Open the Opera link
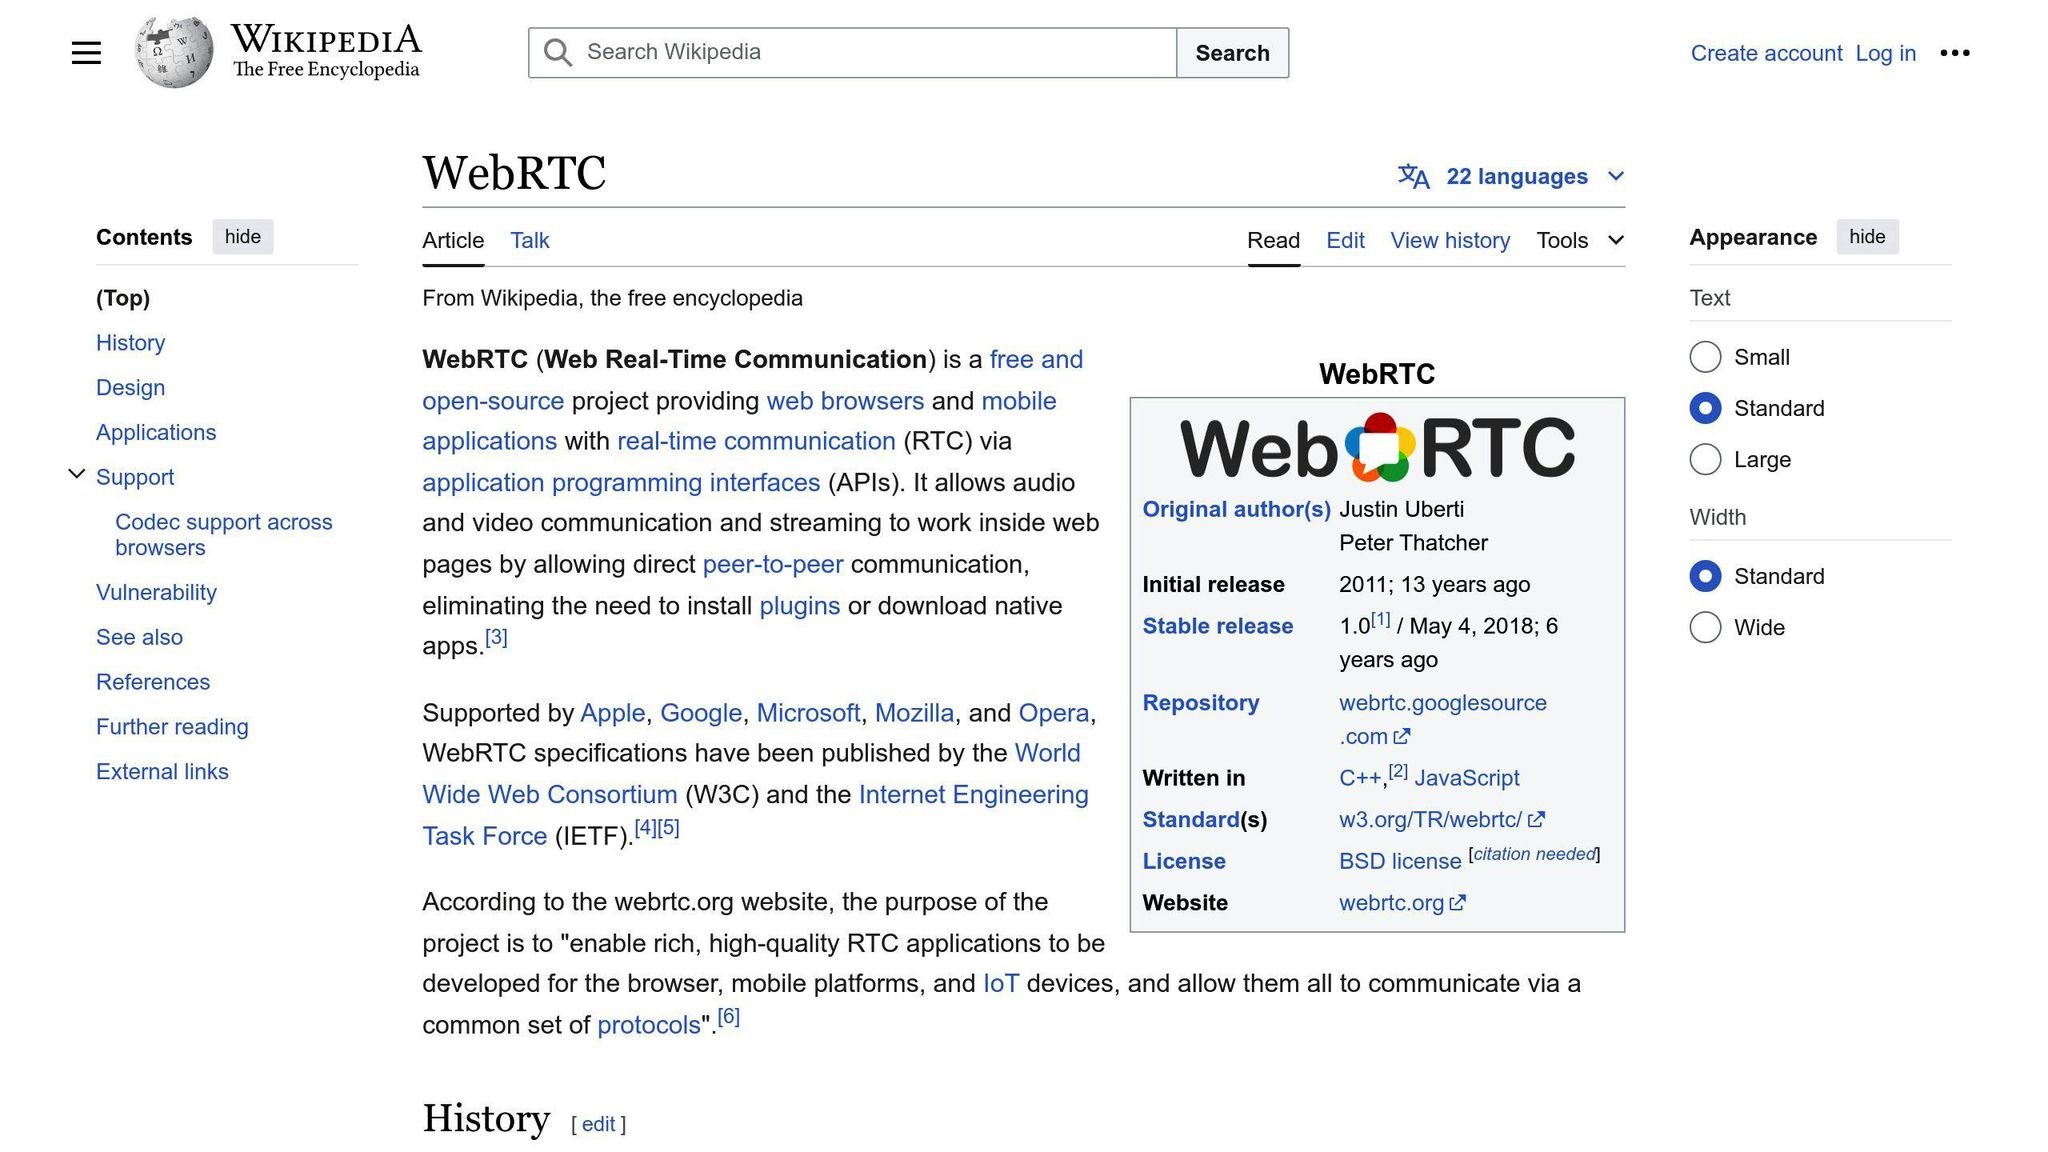Viewport: 2048px width, 1152px height. point(1053,713)
